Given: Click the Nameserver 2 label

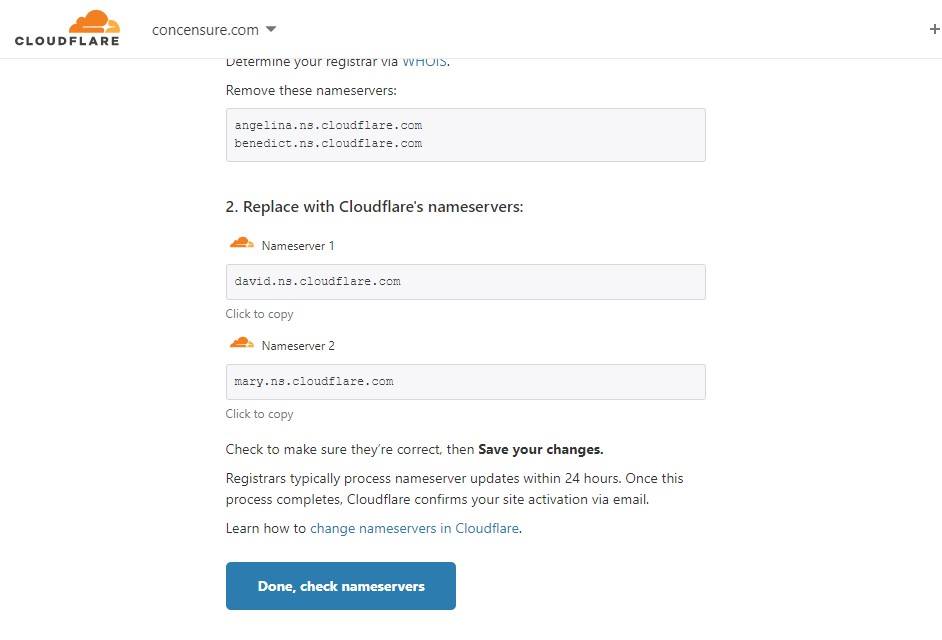Looking at the screenshot, I should [298, 346].
